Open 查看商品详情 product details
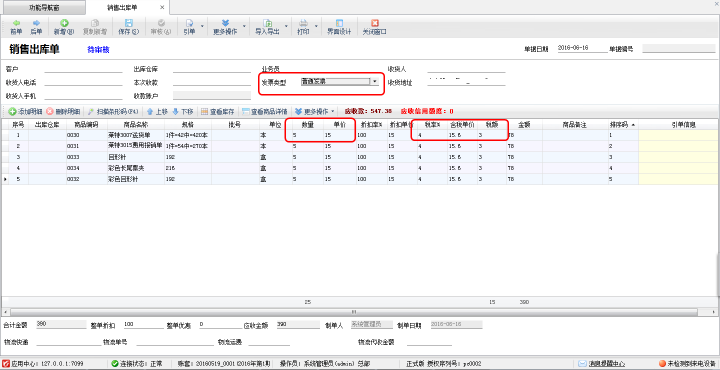Viewport: 720px width, 370px height. [x=265, y=112]
